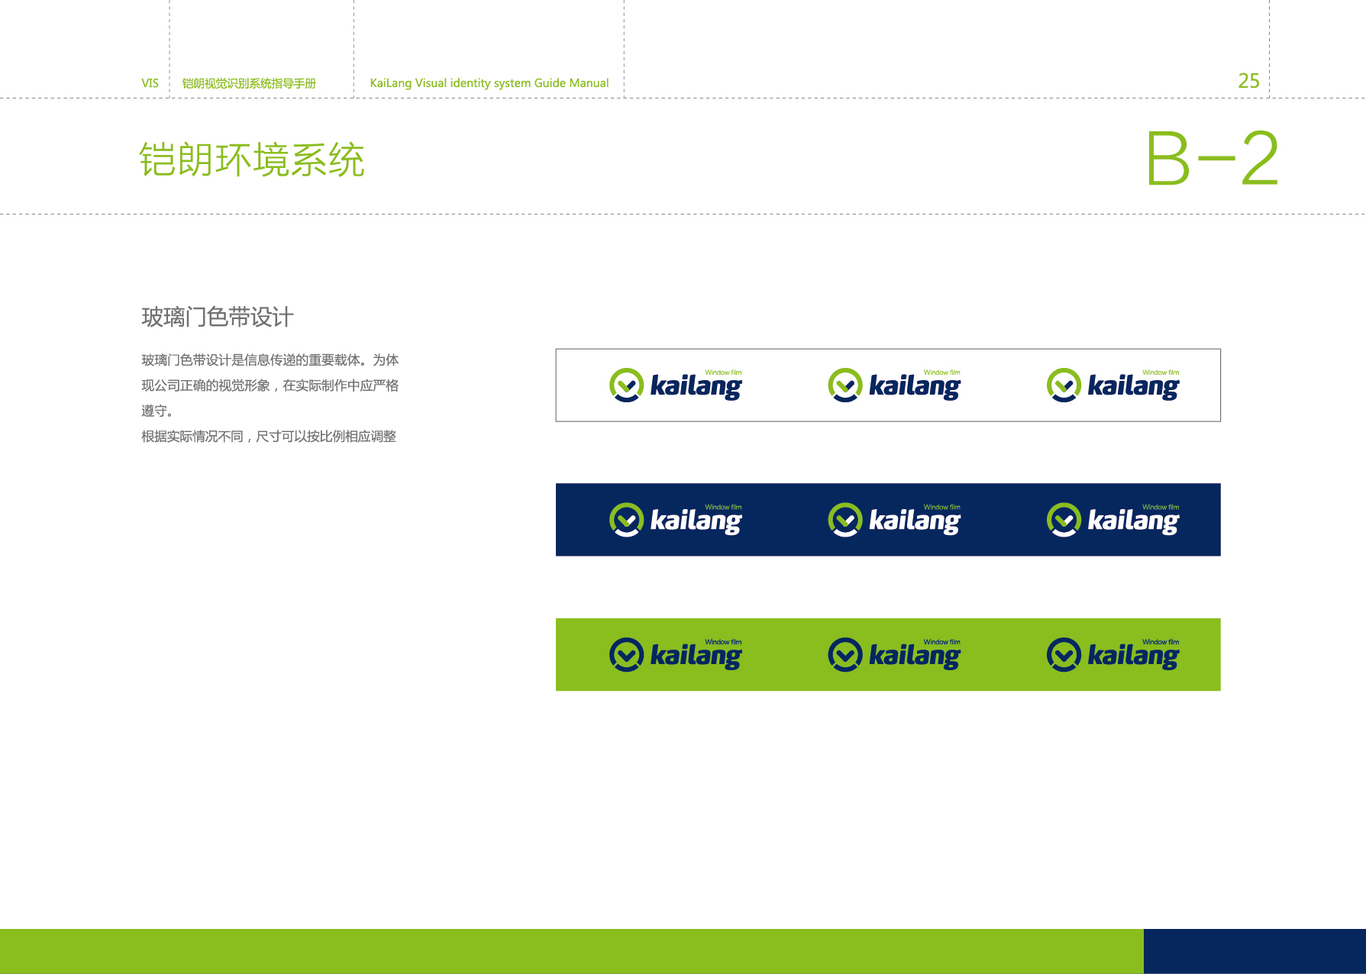Click the Chinese manual title in header
1366x974 pixels.
(x=249, y=83)
